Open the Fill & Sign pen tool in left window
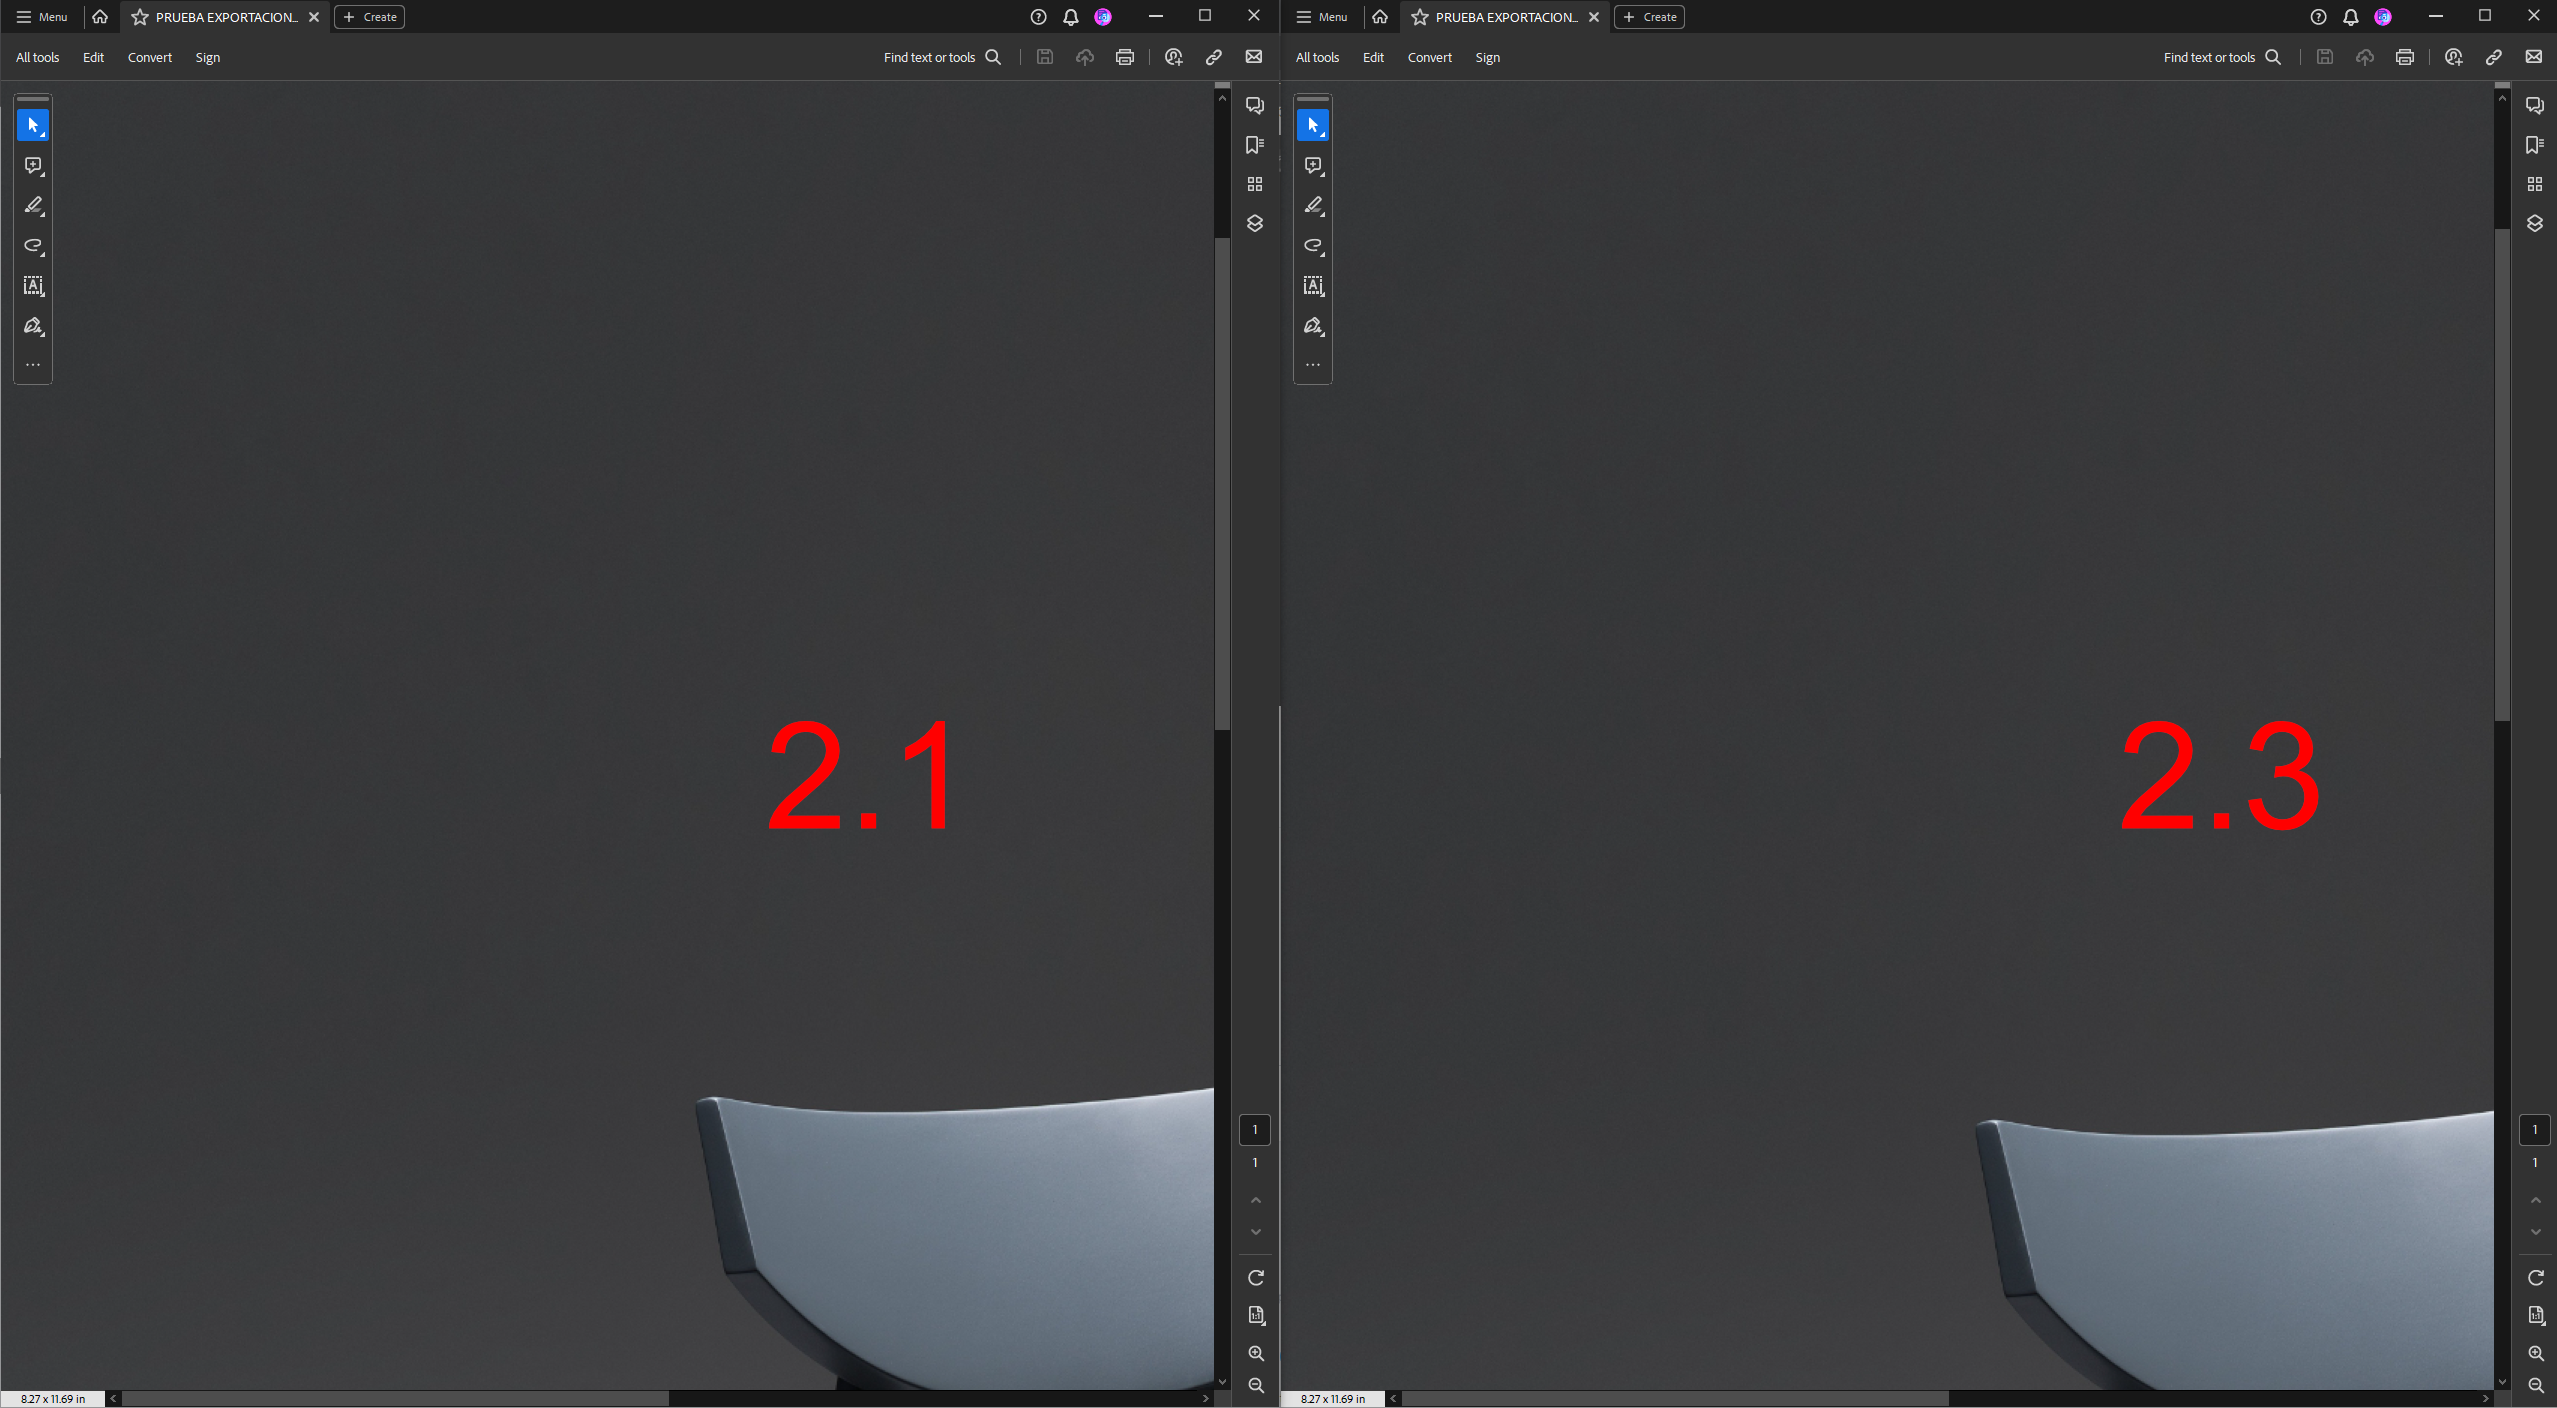The image size is (2557, 1408). (x=33, y=325)
